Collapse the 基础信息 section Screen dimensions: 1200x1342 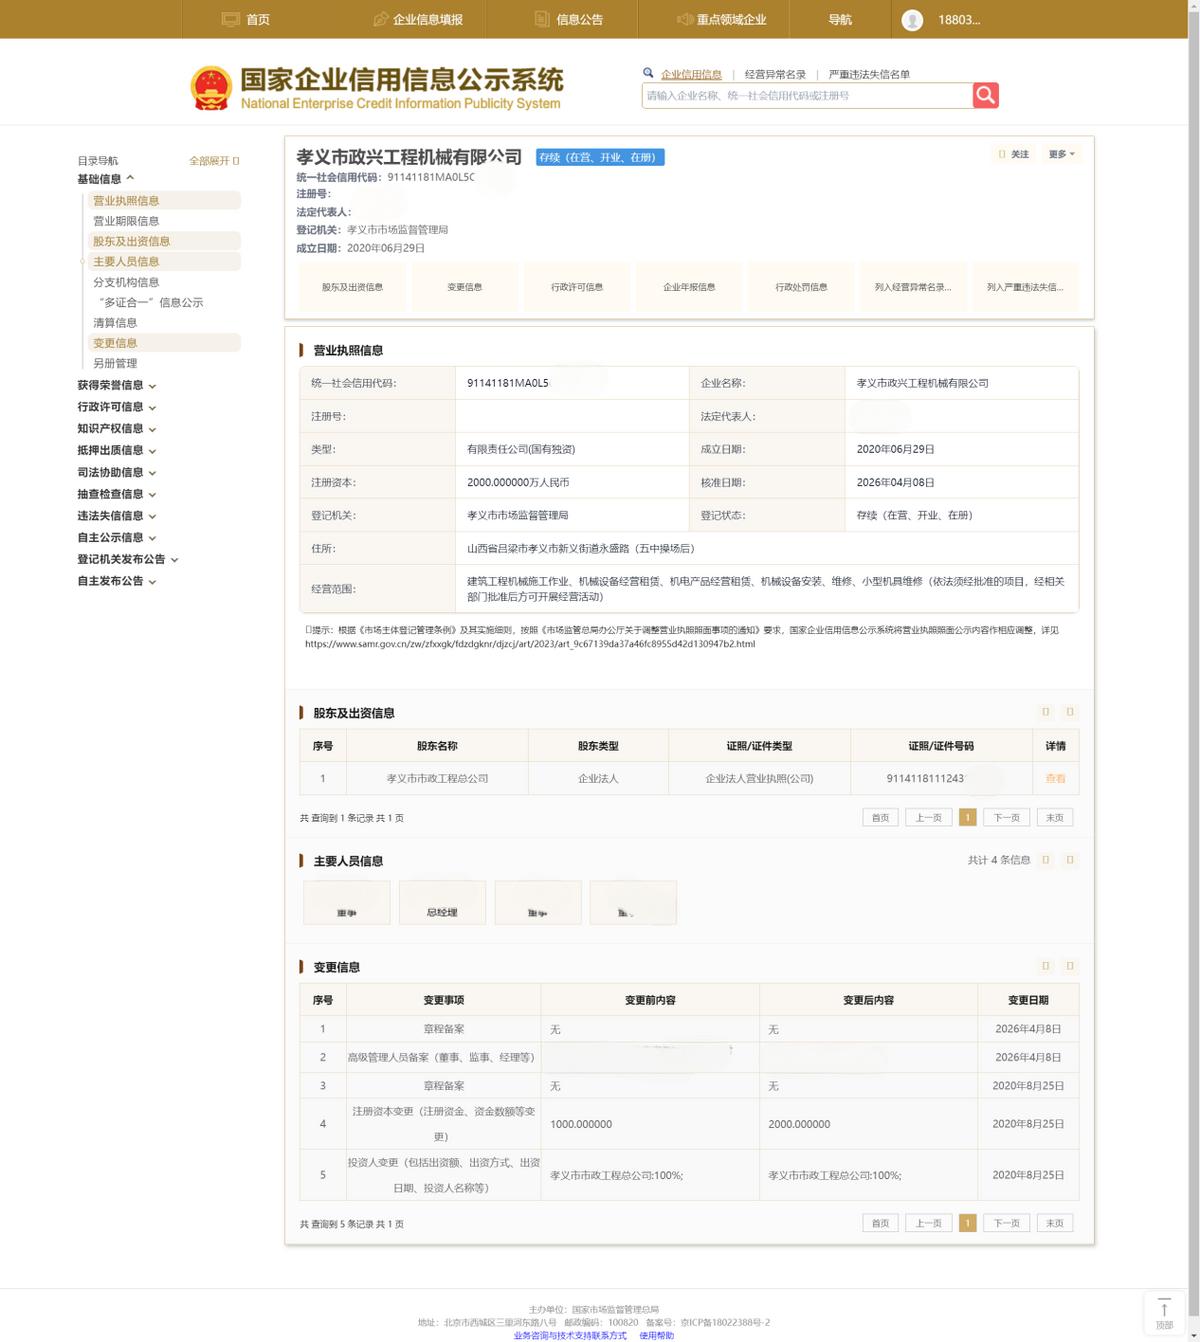click(106, 179)
